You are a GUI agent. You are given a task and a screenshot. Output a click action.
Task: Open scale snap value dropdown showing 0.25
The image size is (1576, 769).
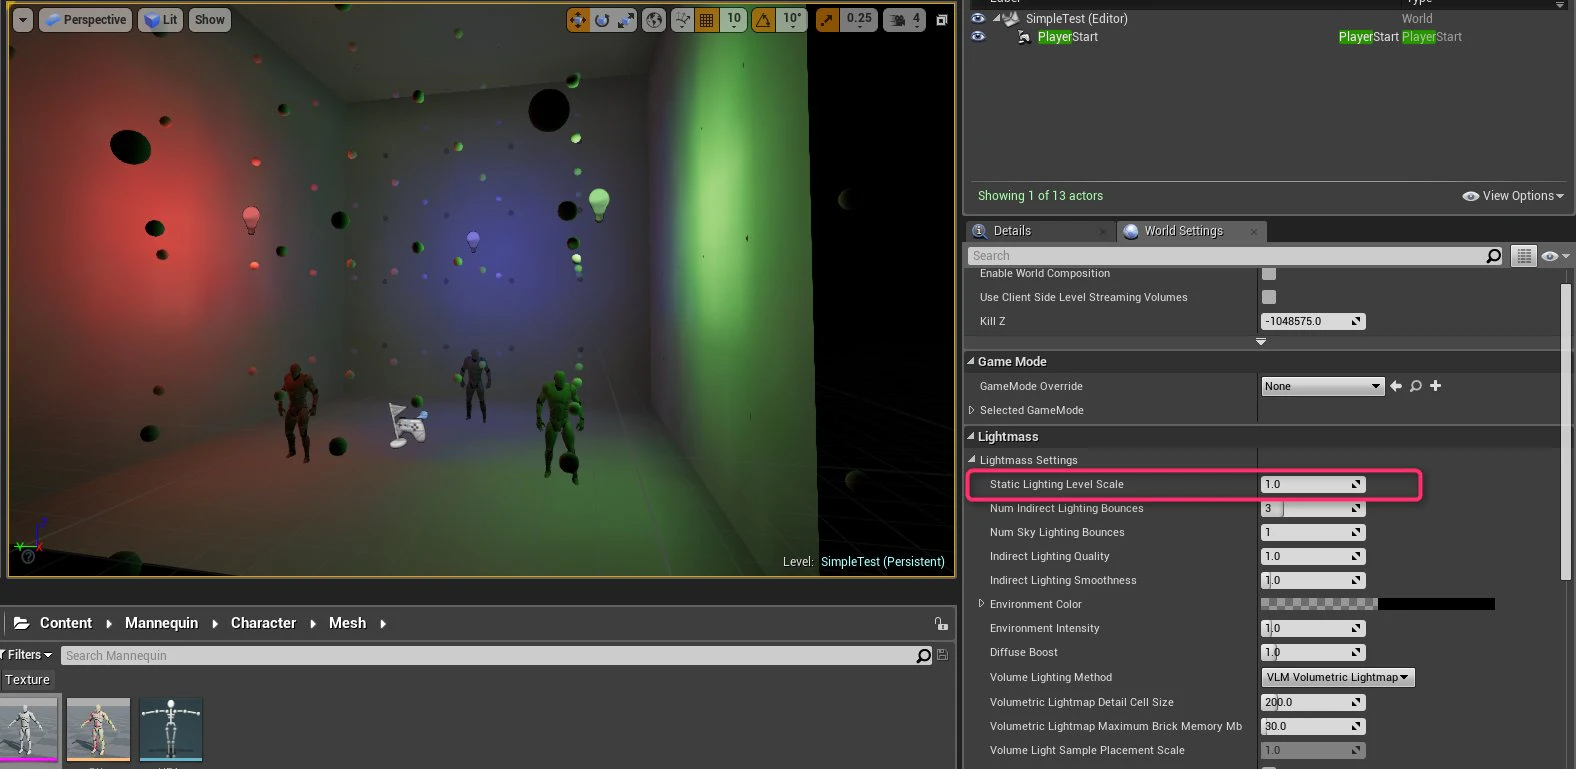[859, 20]
